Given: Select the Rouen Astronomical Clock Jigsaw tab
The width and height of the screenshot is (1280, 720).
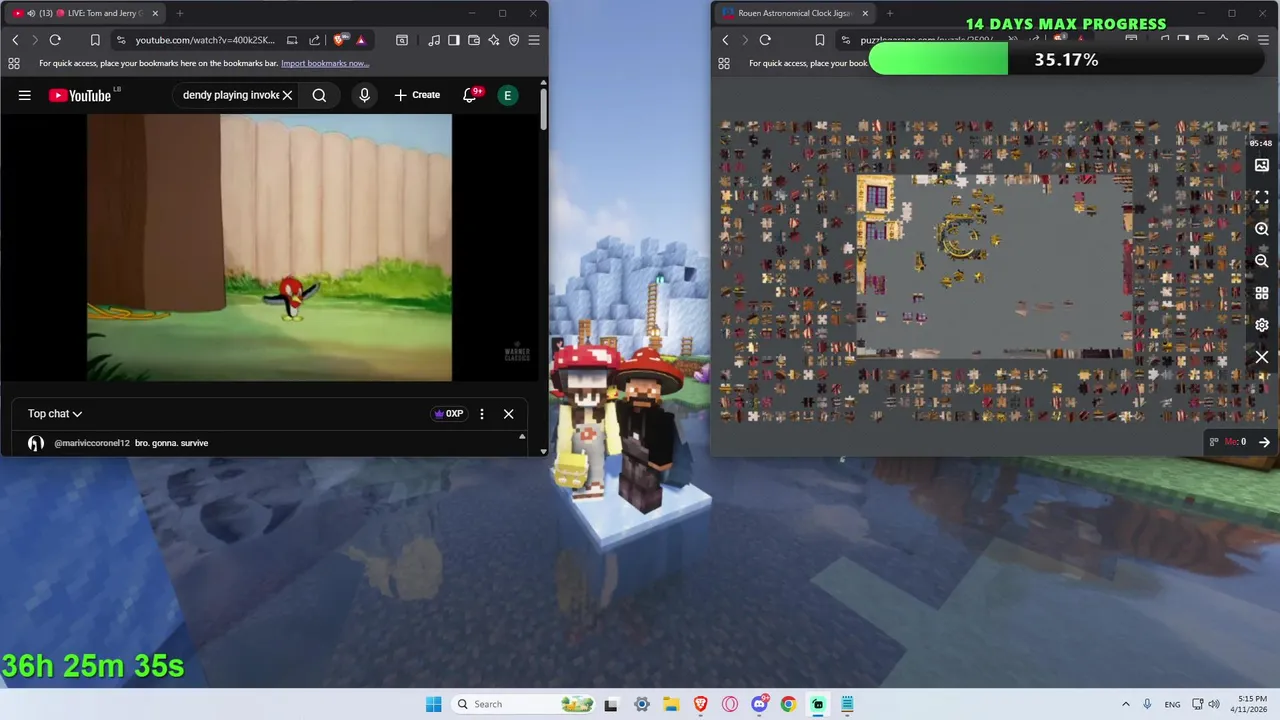Looking at the screenshot, I should point(795,13).
